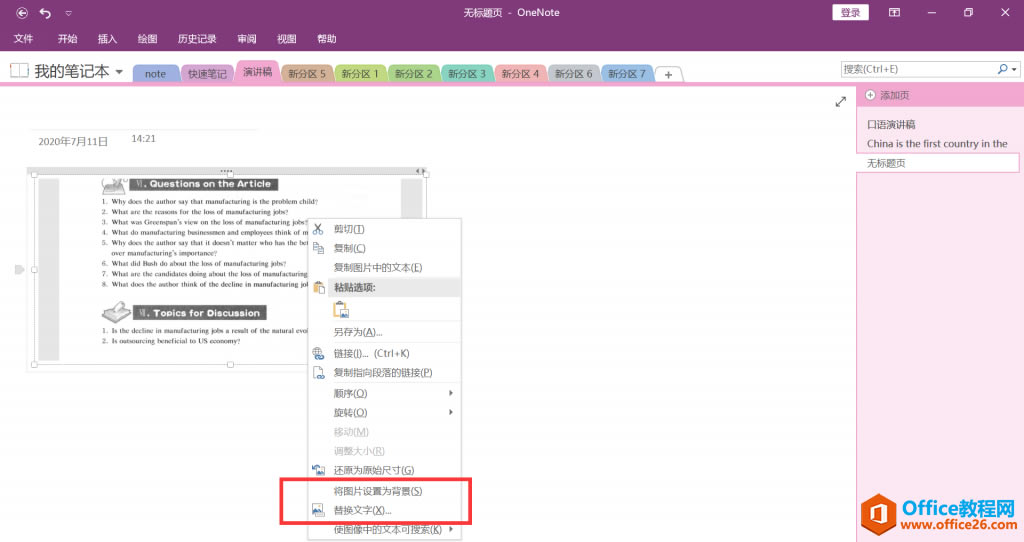Open the ribbon display options icon

[x=894, y=12]
